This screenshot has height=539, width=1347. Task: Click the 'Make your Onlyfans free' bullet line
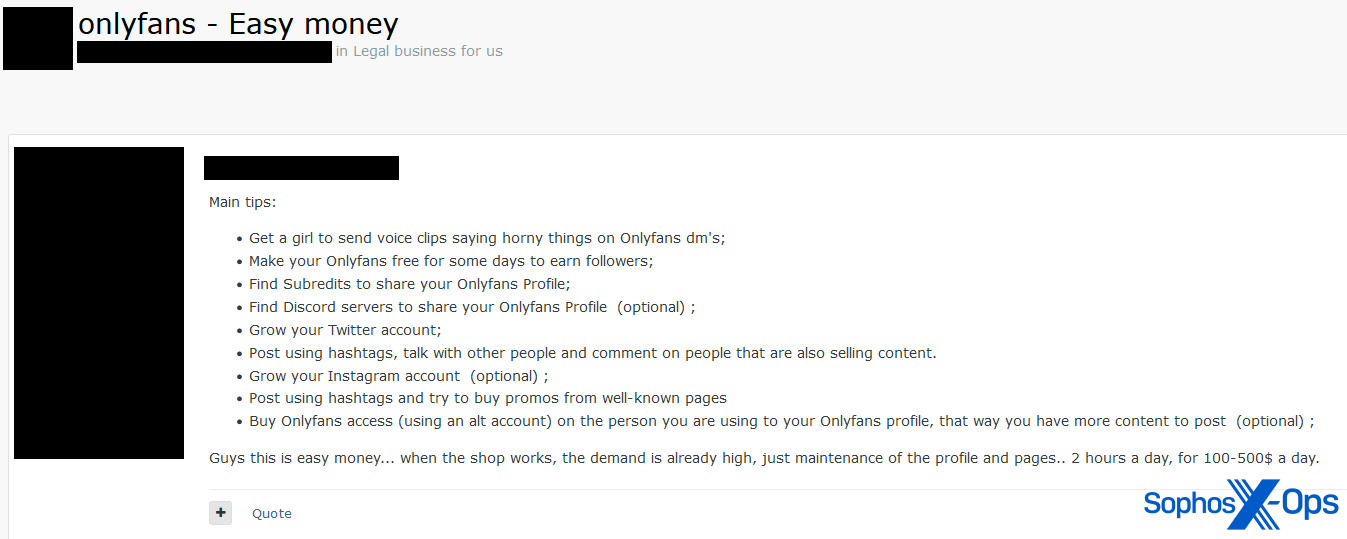tap(451, 261)
